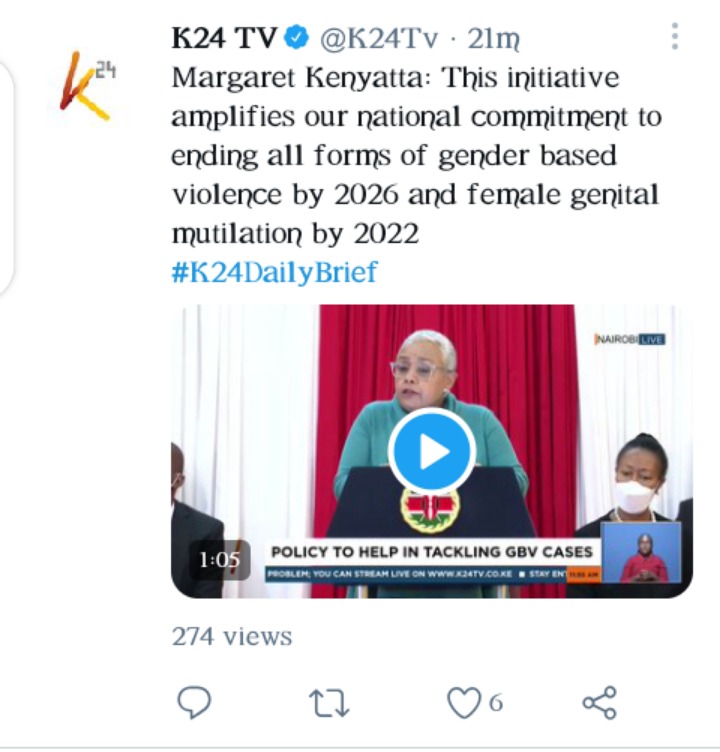Open the reply comment bubble icon

point(194,703)
